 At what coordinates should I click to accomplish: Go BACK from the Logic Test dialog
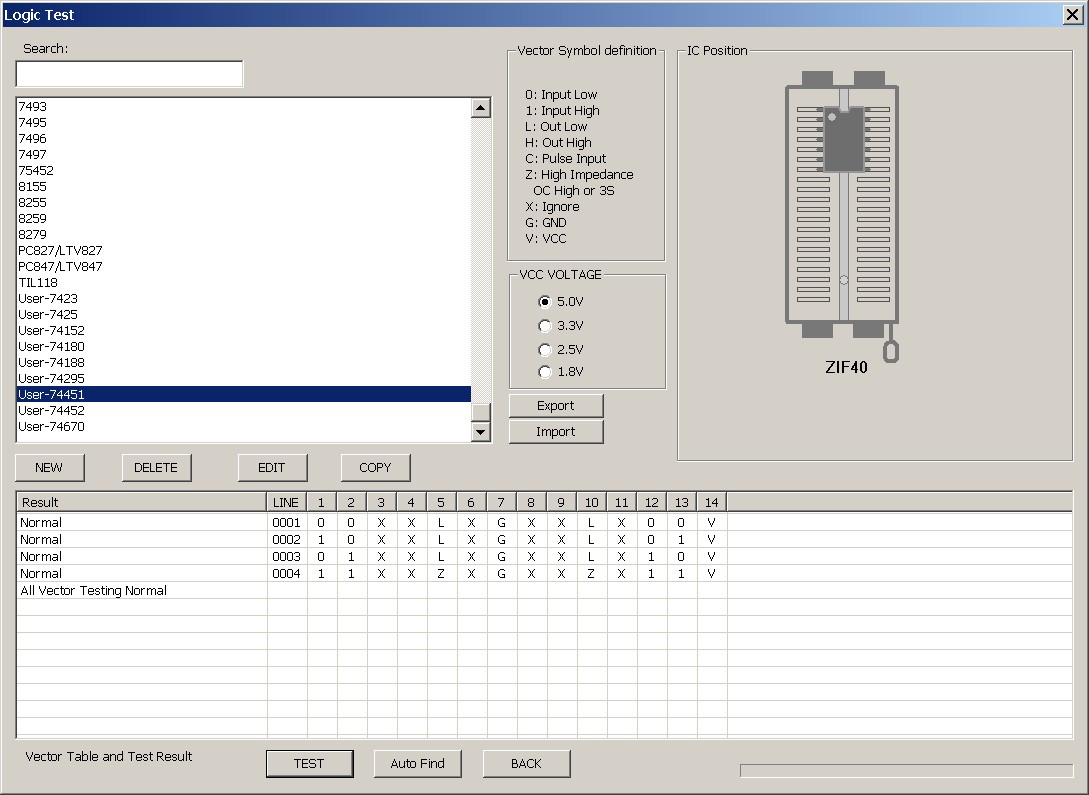[526, 763]
